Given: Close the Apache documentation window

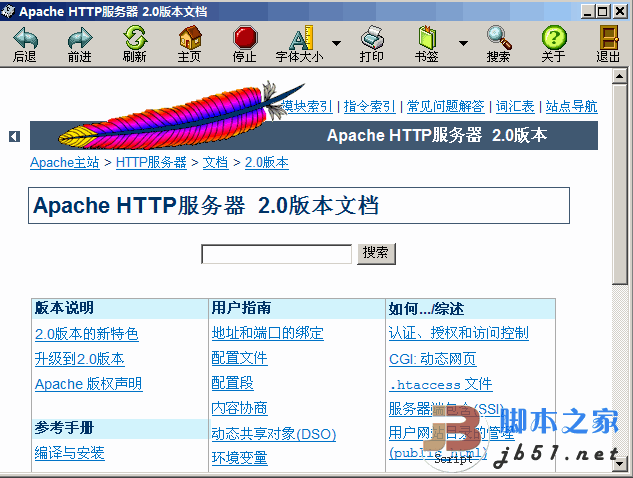Looking at the screenshot, I should pyautogui.click(x=620, y=11).
